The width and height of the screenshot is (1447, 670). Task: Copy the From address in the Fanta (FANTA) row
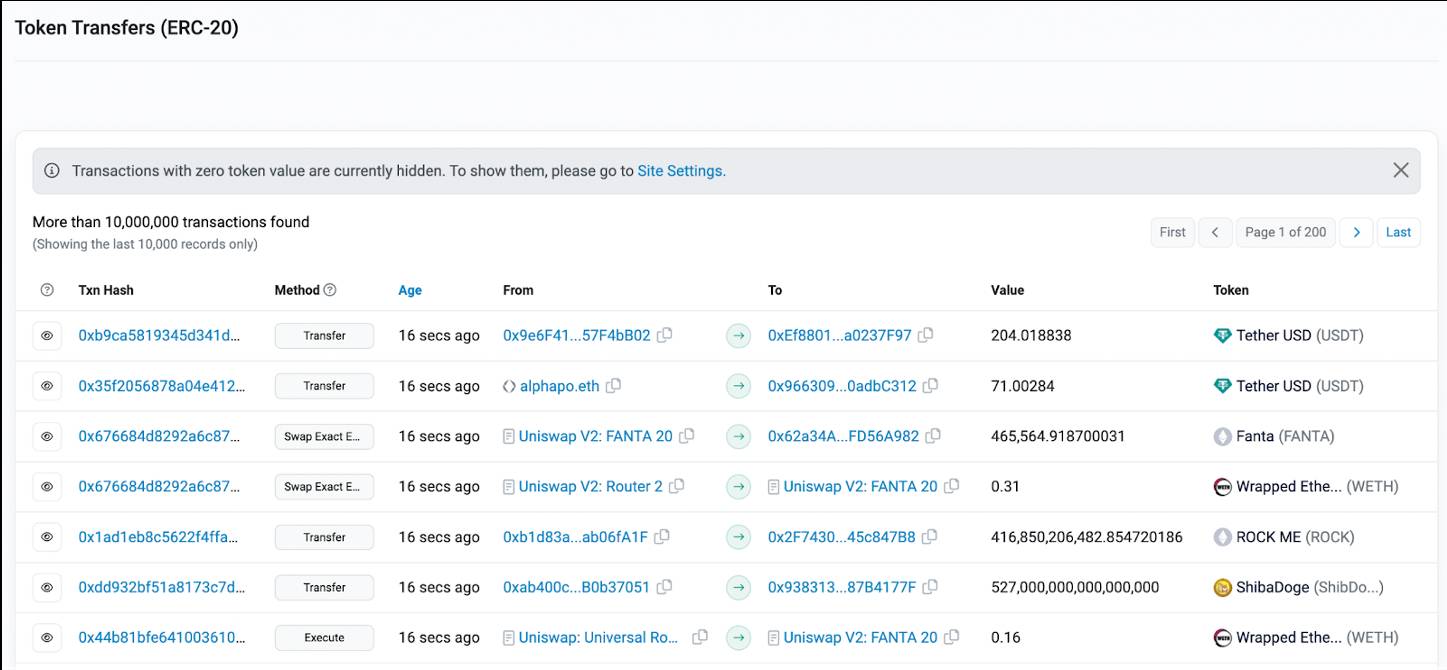687,436
